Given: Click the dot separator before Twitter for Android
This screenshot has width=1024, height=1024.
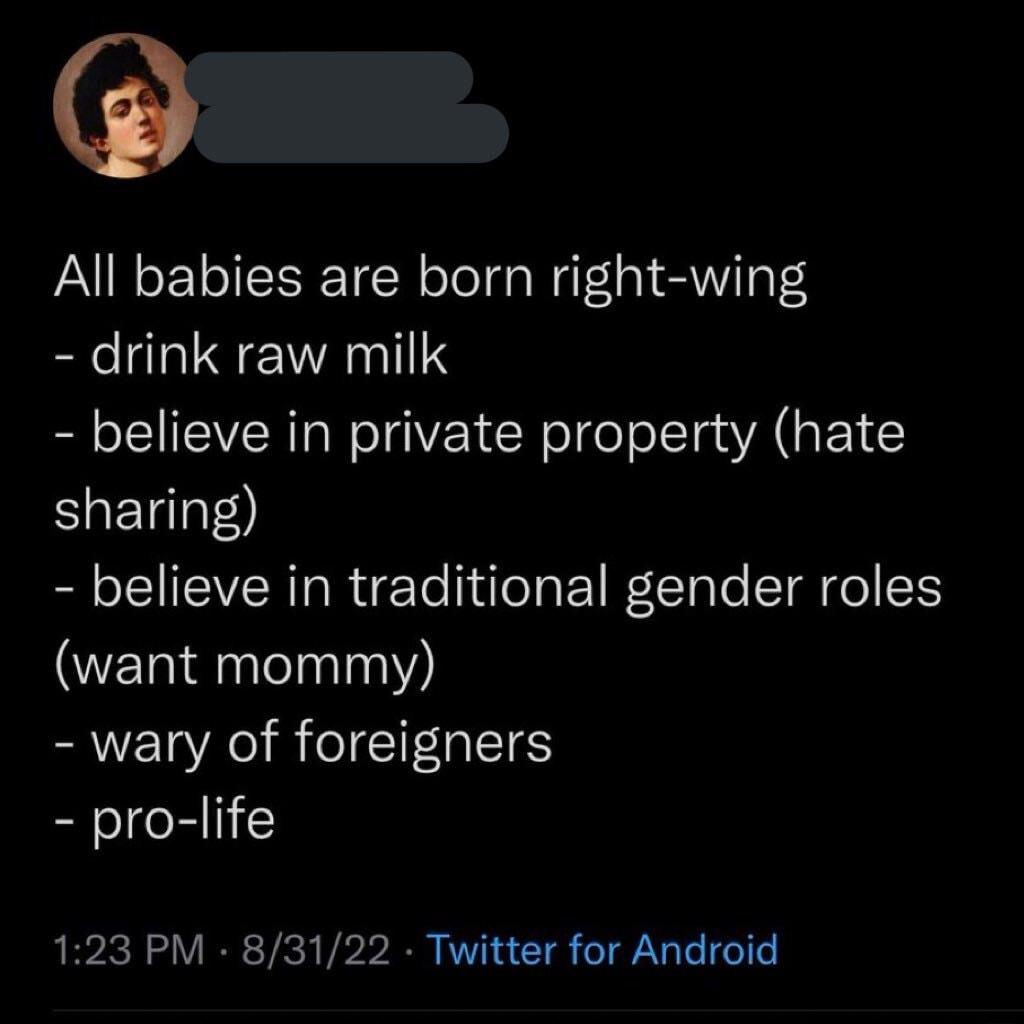Looking at the screenshot, I should point(410,952).
